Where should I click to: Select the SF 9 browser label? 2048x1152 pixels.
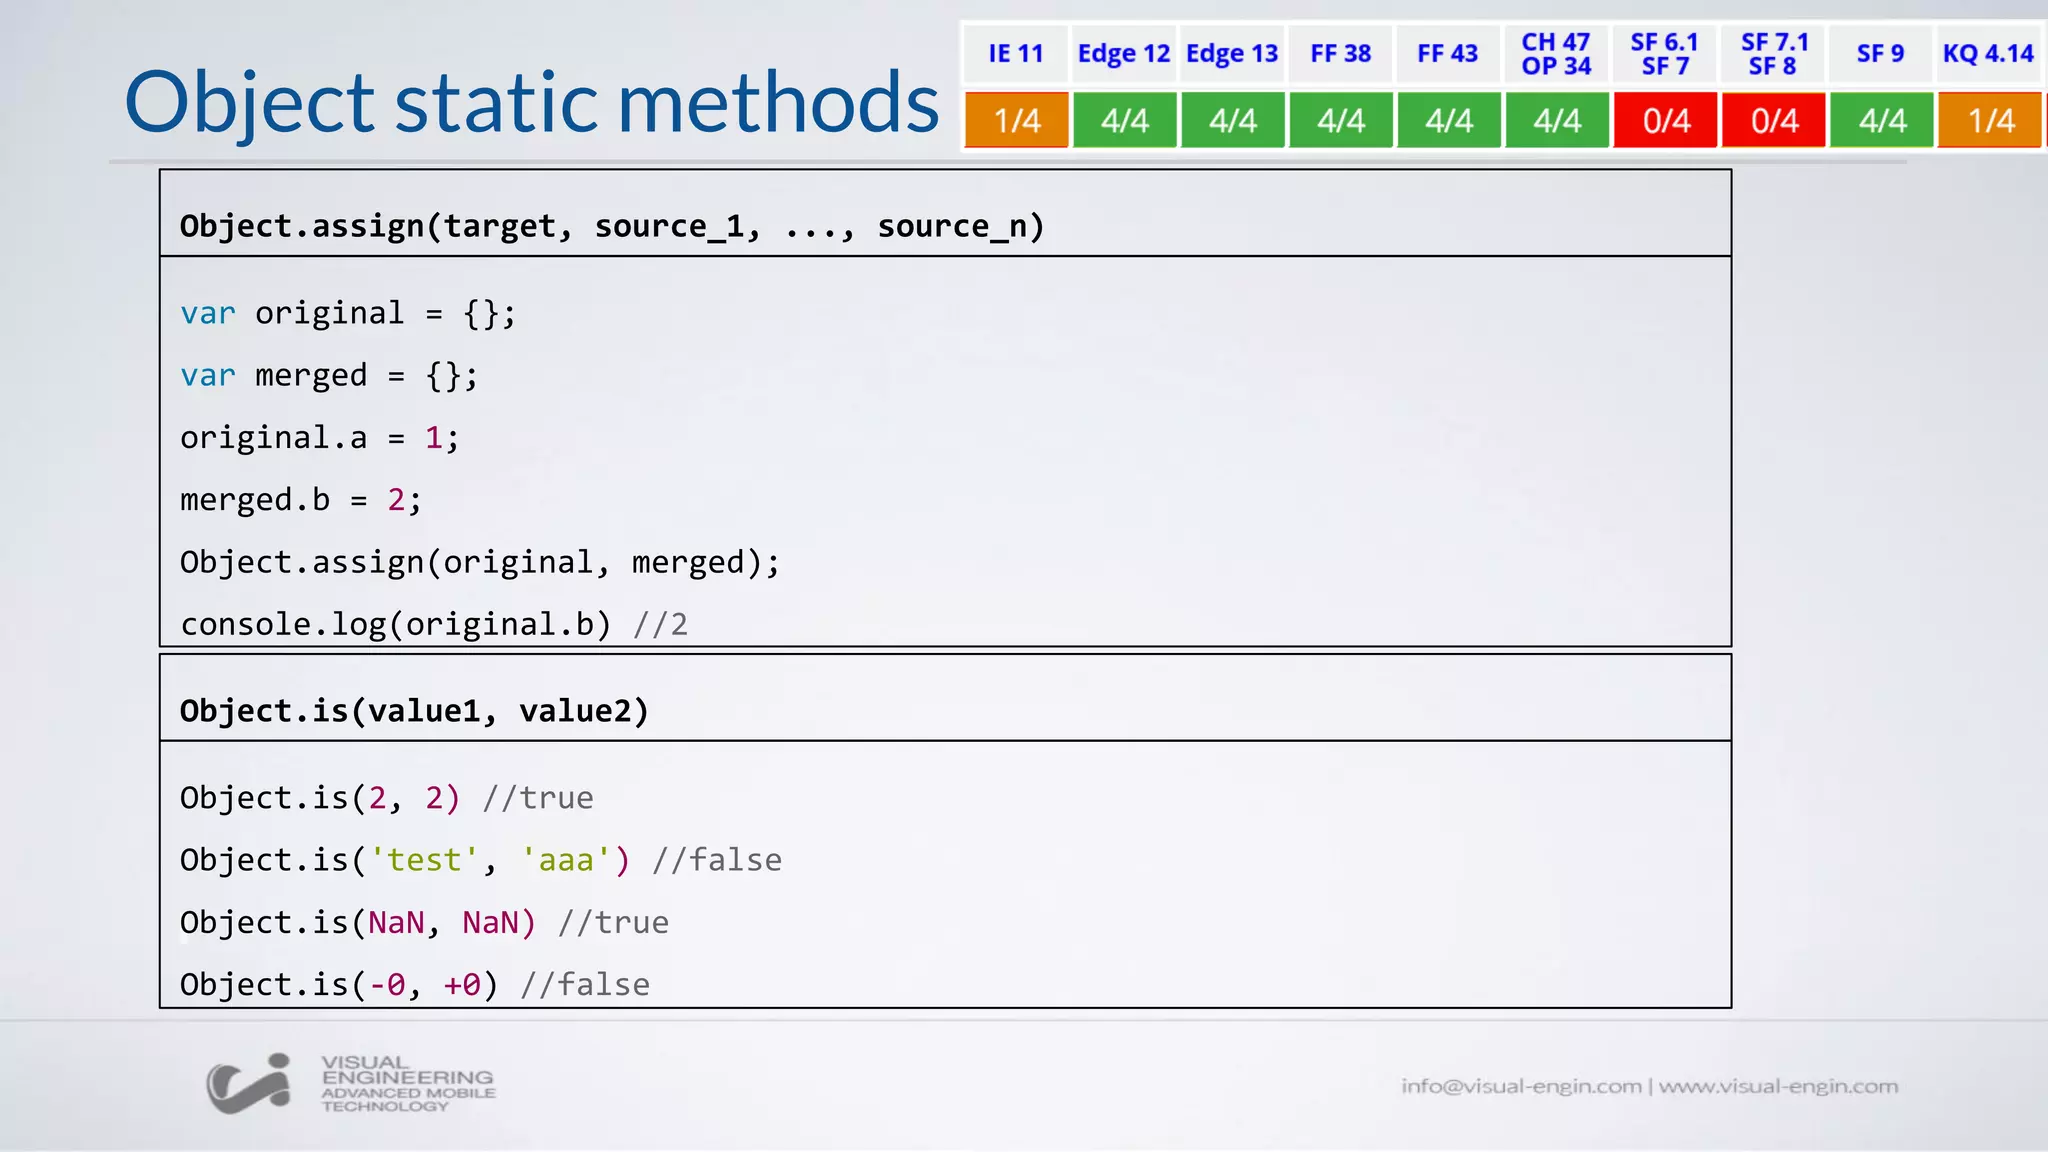pos(1880,54)
